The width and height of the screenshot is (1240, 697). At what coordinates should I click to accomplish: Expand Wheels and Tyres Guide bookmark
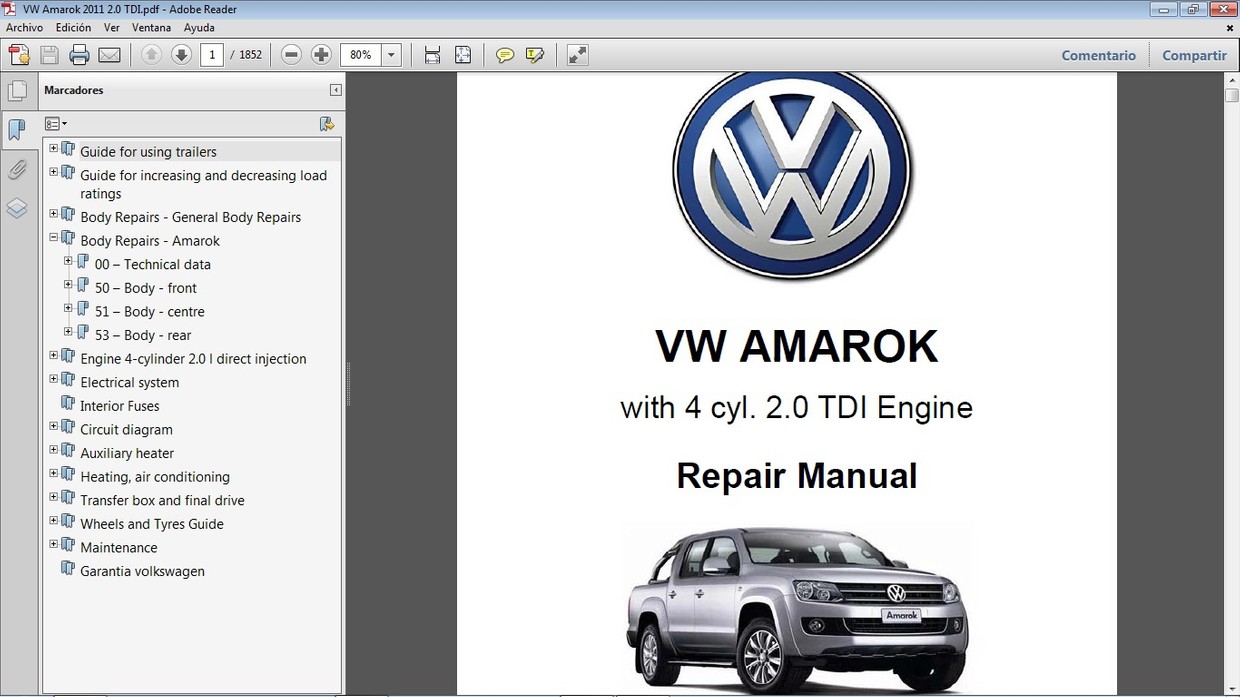click(54, 520)
